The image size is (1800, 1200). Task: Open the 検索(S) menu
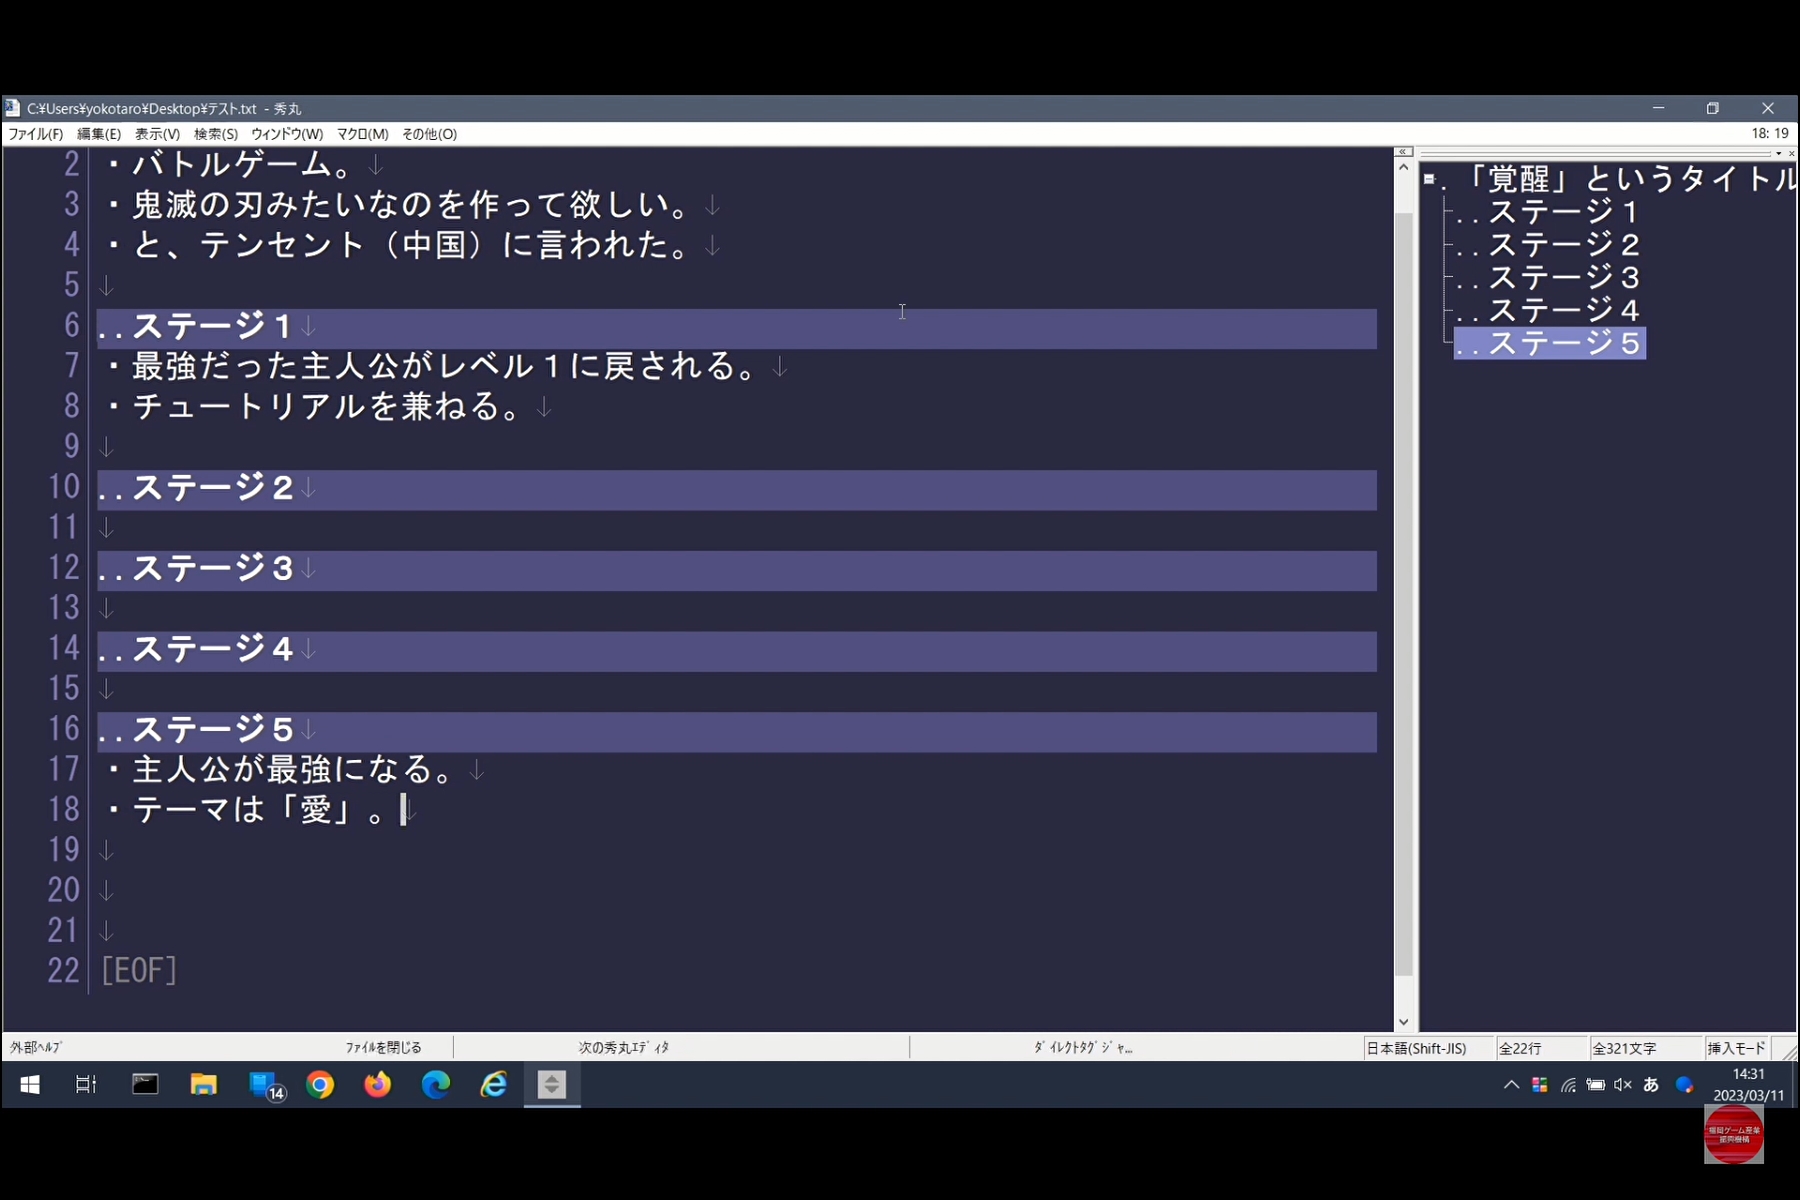(x=216, y=134)
